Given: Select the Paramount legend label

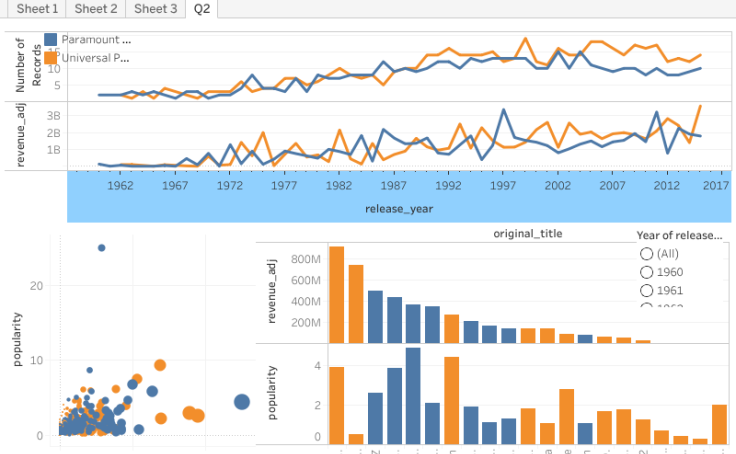Looking at the screenshot, I should (x=96, y=39).
